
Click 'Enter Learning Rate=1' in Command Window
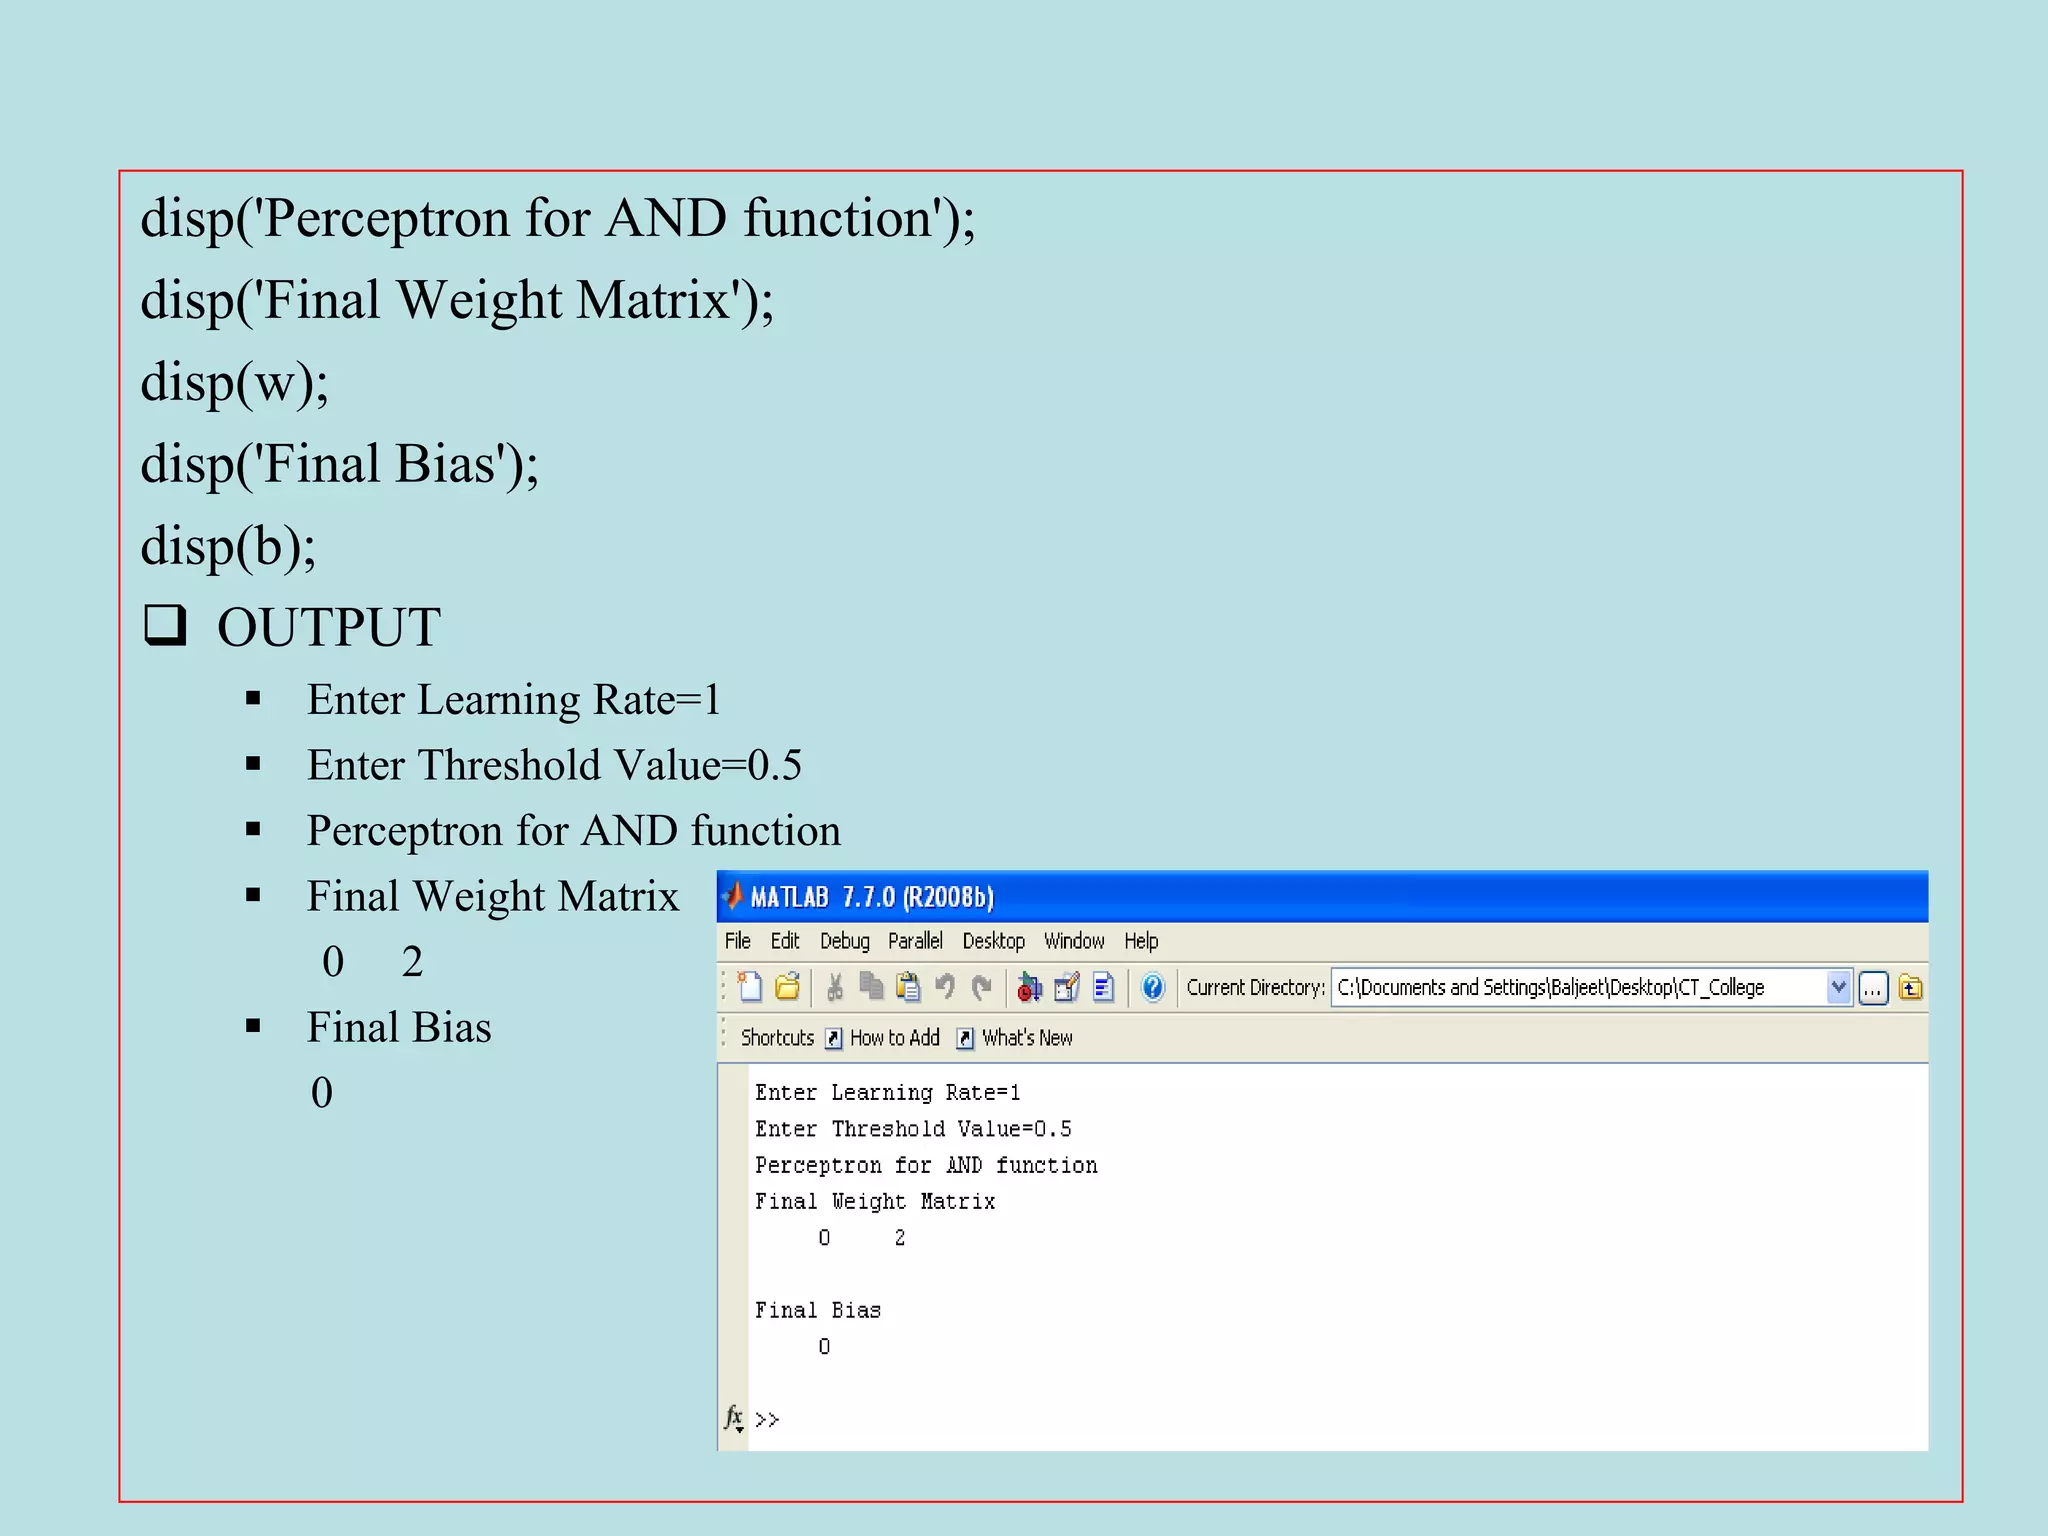pyautogui.click(x=887, y=1093)
